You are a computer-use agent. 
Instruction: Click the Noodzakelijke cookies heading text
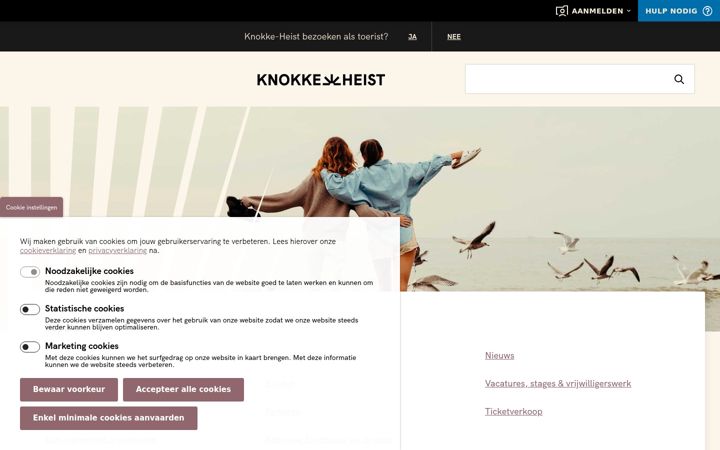click(89, 271)
